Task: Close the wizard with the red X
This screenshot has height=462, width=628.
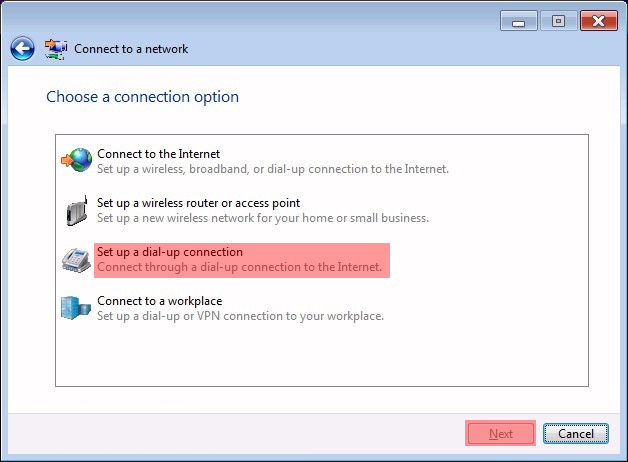Action: click(x=599, y=21)
